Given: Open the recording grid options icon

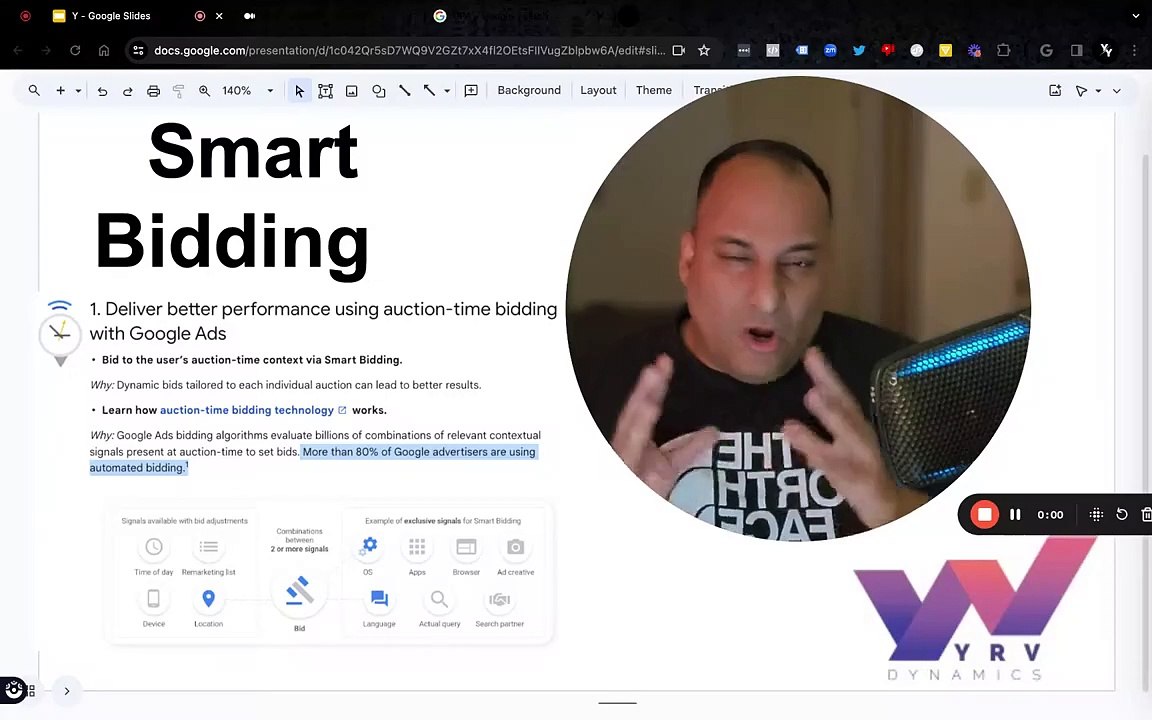Looking at the screenshot, I should 1095,514.
